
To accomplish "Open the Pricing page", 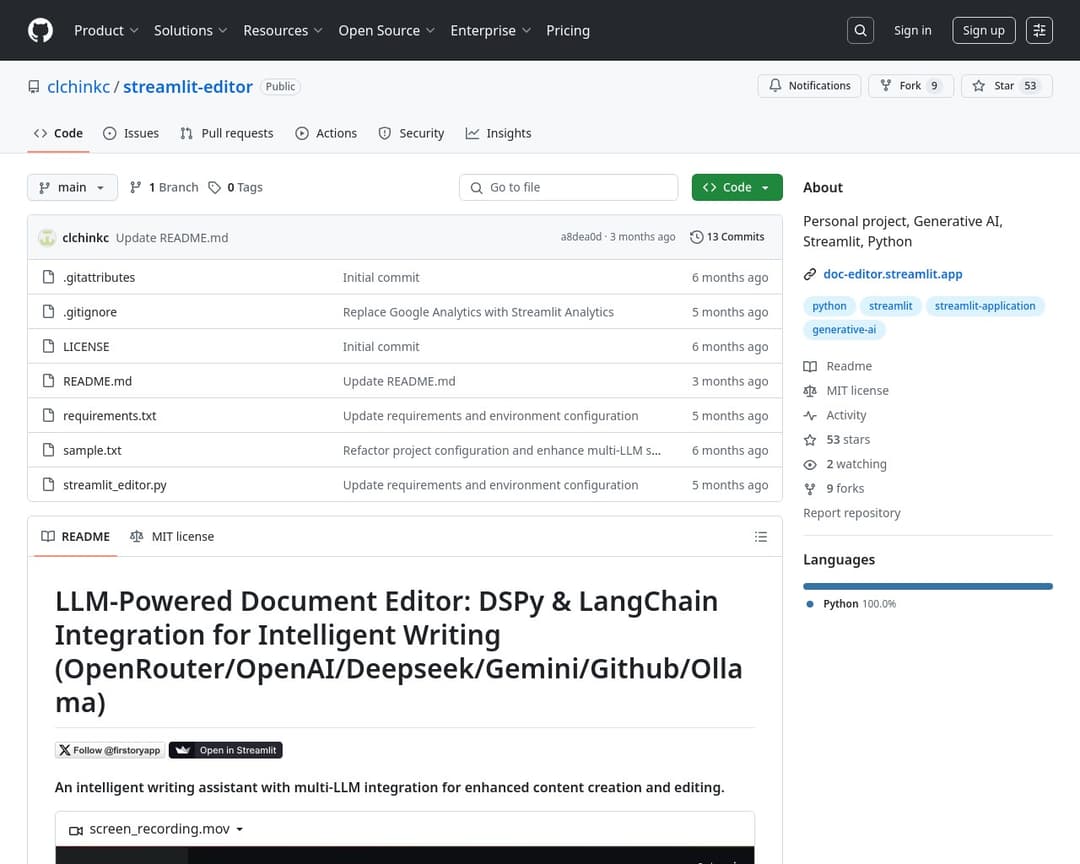I will (568, 30).
